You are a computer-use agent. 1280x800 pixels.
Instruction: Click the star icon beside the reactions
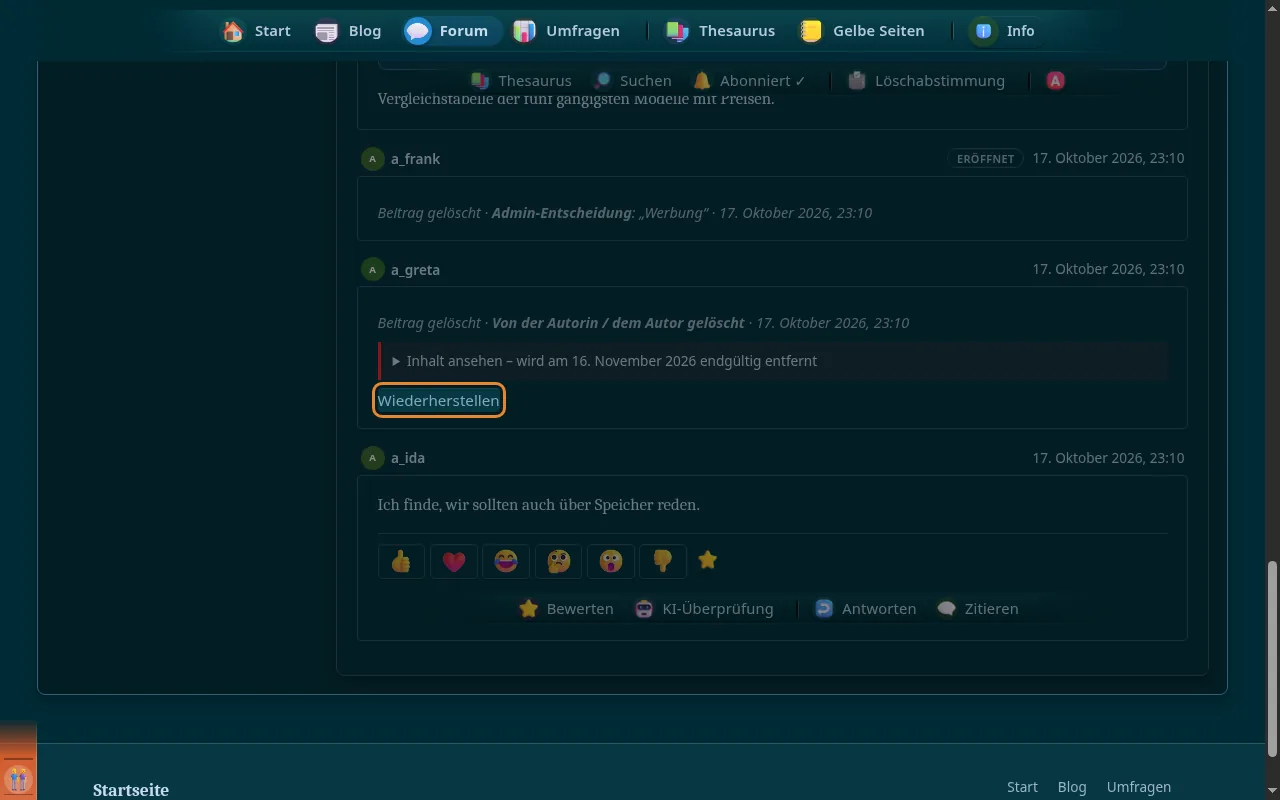click(x=708, y=560)
